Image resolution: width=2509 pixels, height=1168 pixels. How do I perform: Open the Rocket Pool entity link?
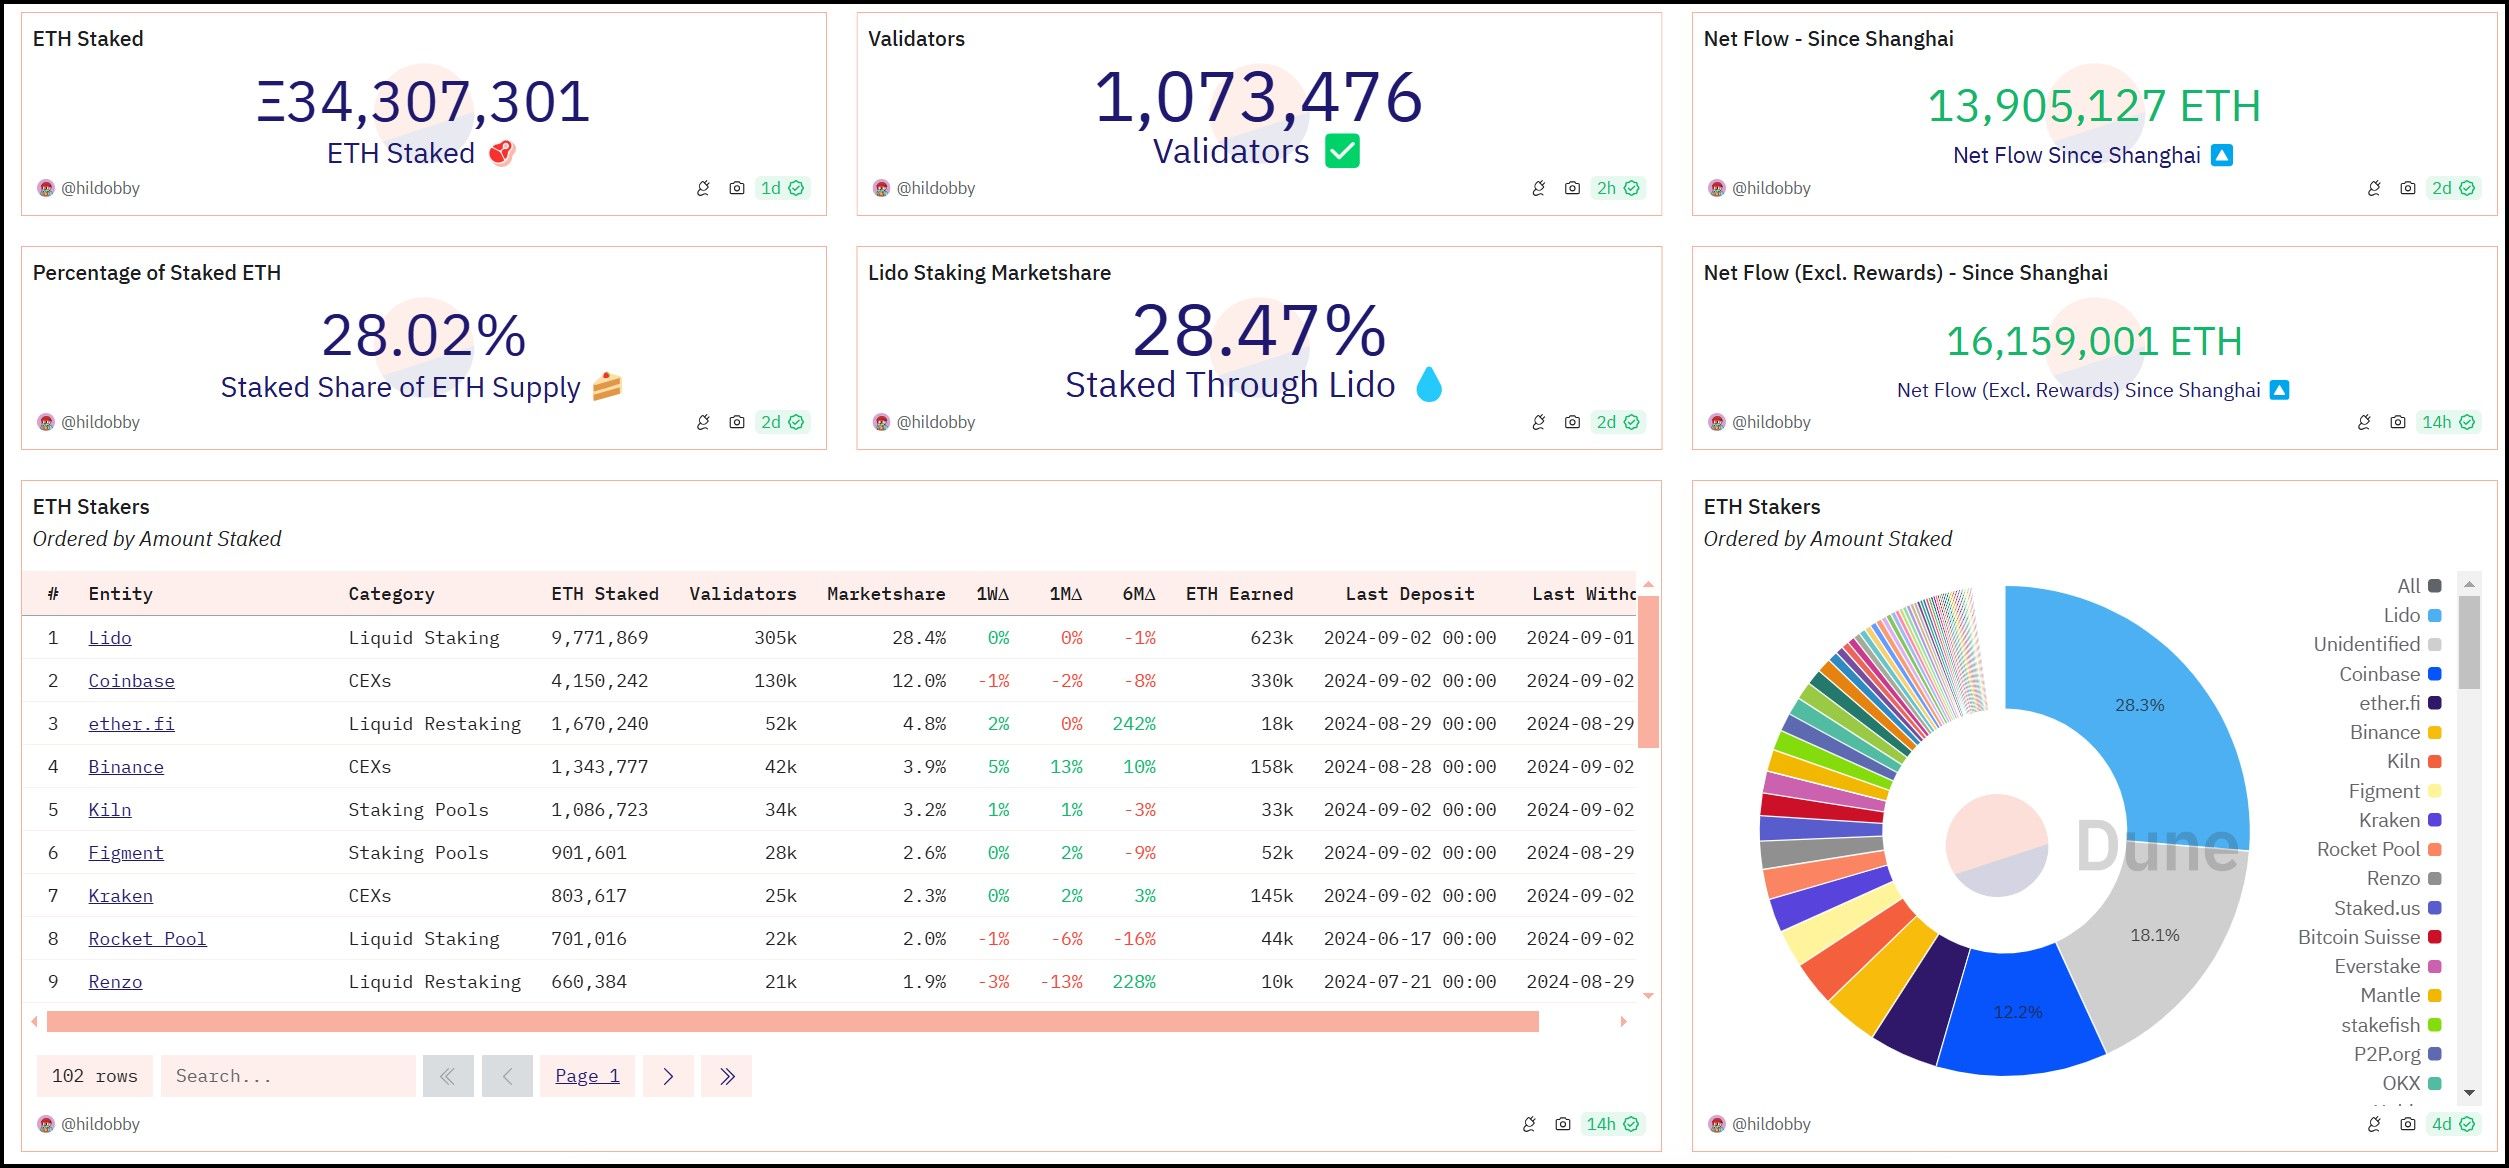[147, 939]
